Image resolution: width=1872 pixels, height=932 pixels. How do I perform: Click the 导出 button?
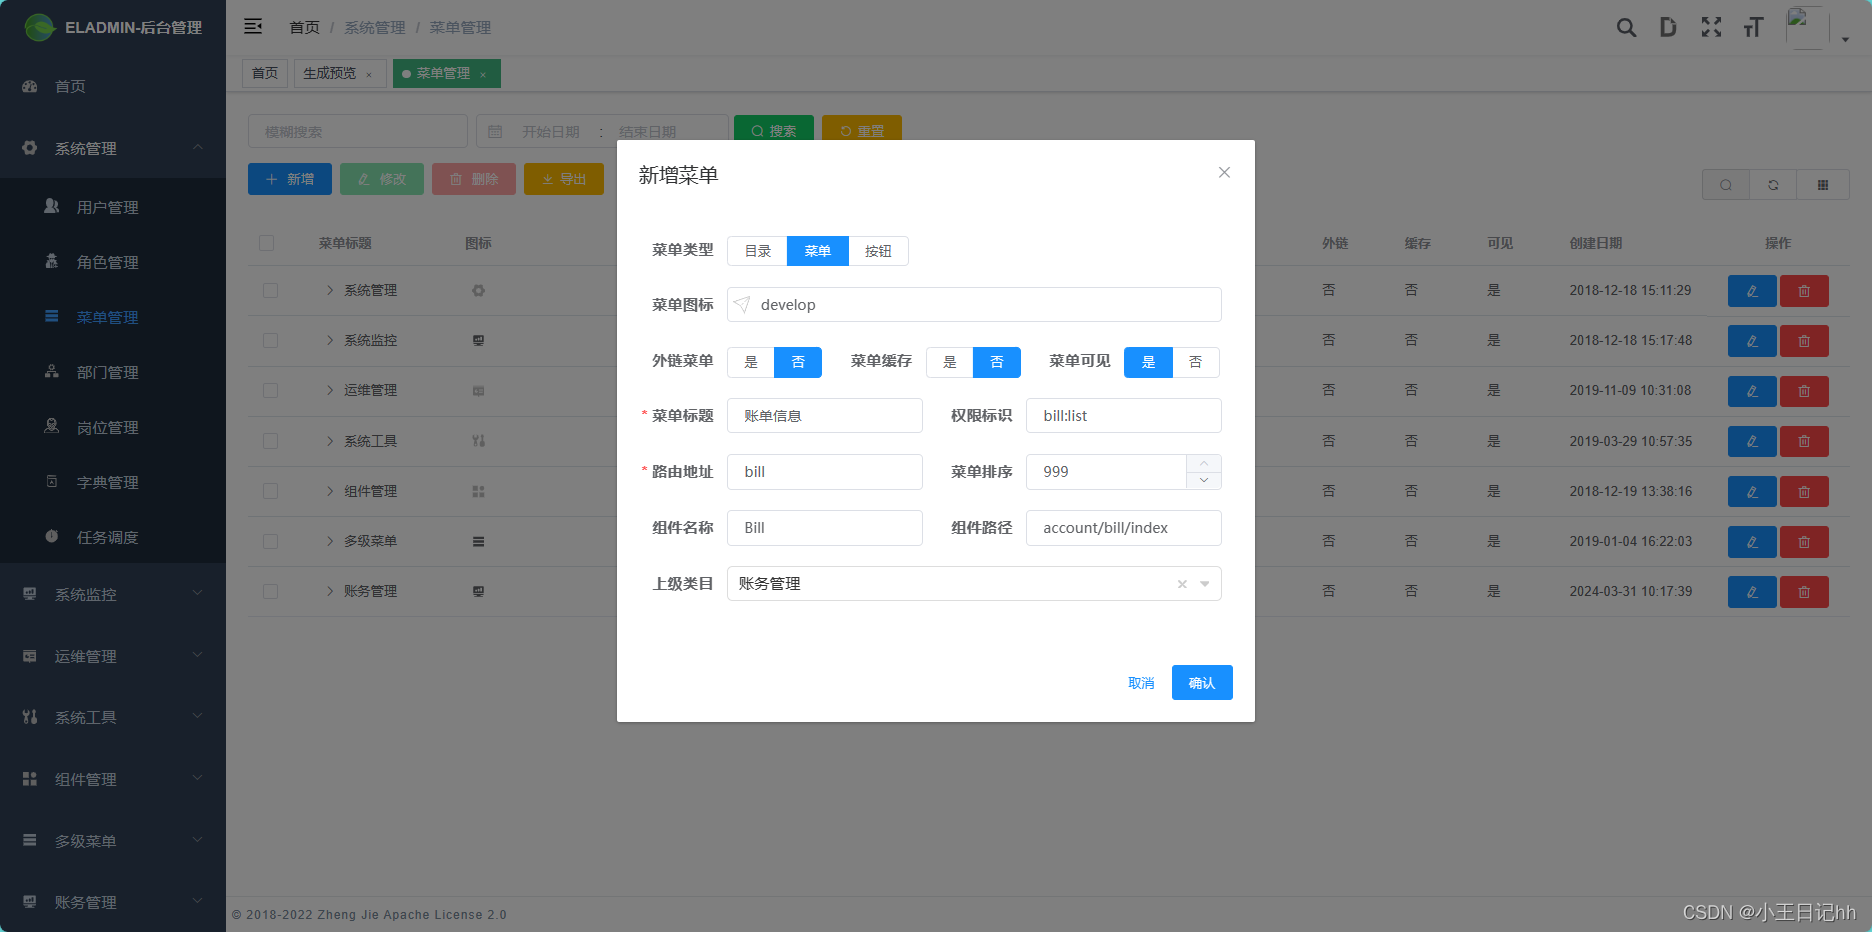(x=564, y=179)
